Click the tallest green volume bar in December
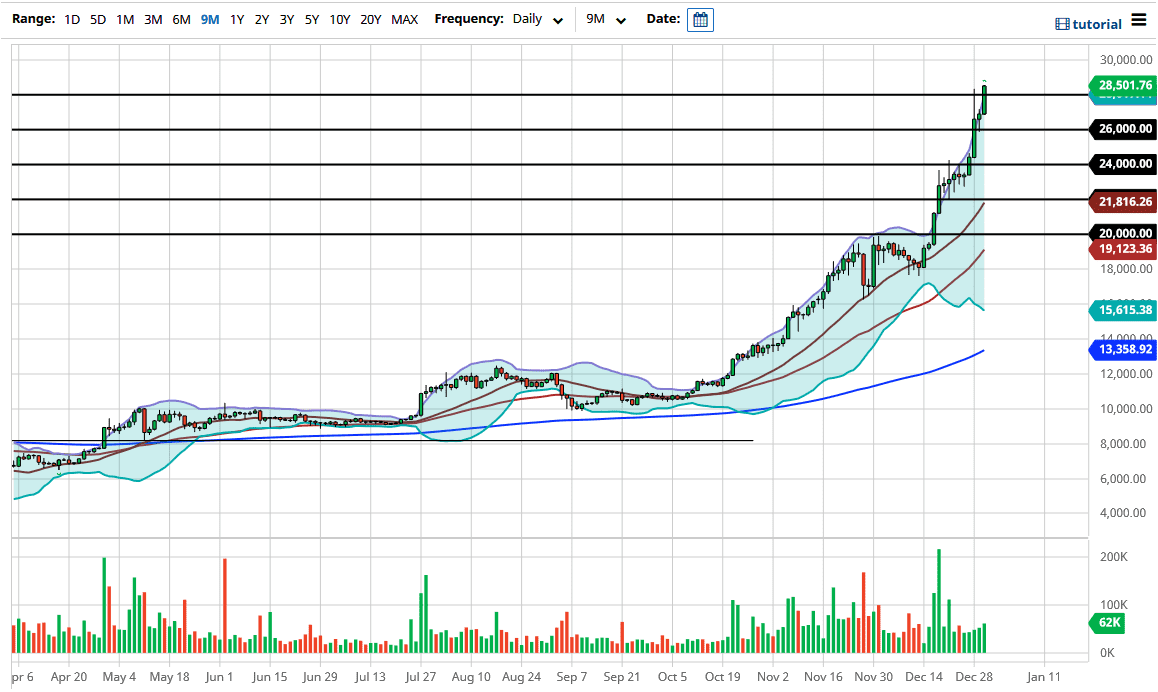The width and height of the screenshot is (1158, 692). tap(938, 600)
